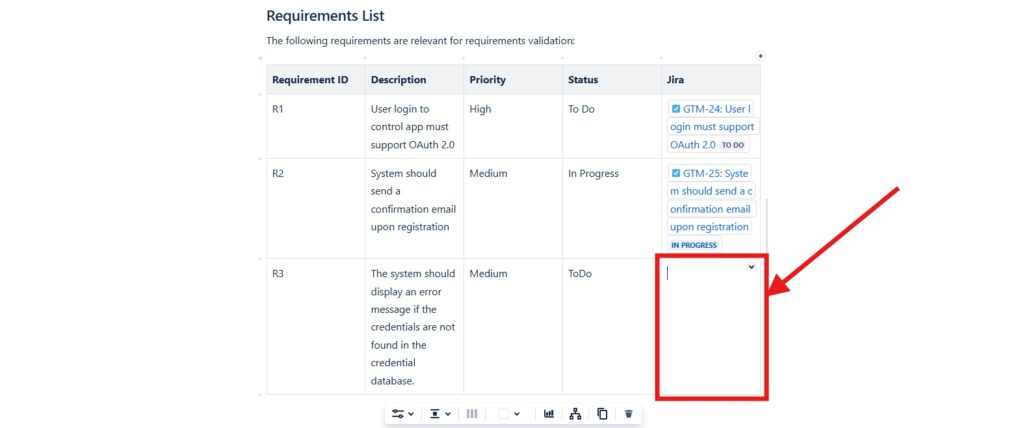The image size is (1024, 428).
Task: Copy the table with copy icon
Action: (x=602, y=413)
